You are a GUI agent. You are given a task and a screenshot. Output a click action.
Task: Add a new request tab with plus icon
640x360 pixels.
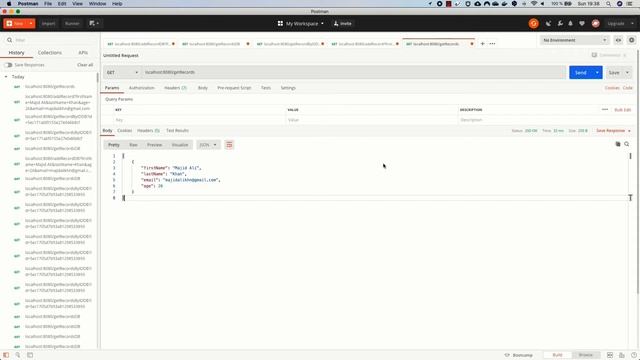pos(482,44)
